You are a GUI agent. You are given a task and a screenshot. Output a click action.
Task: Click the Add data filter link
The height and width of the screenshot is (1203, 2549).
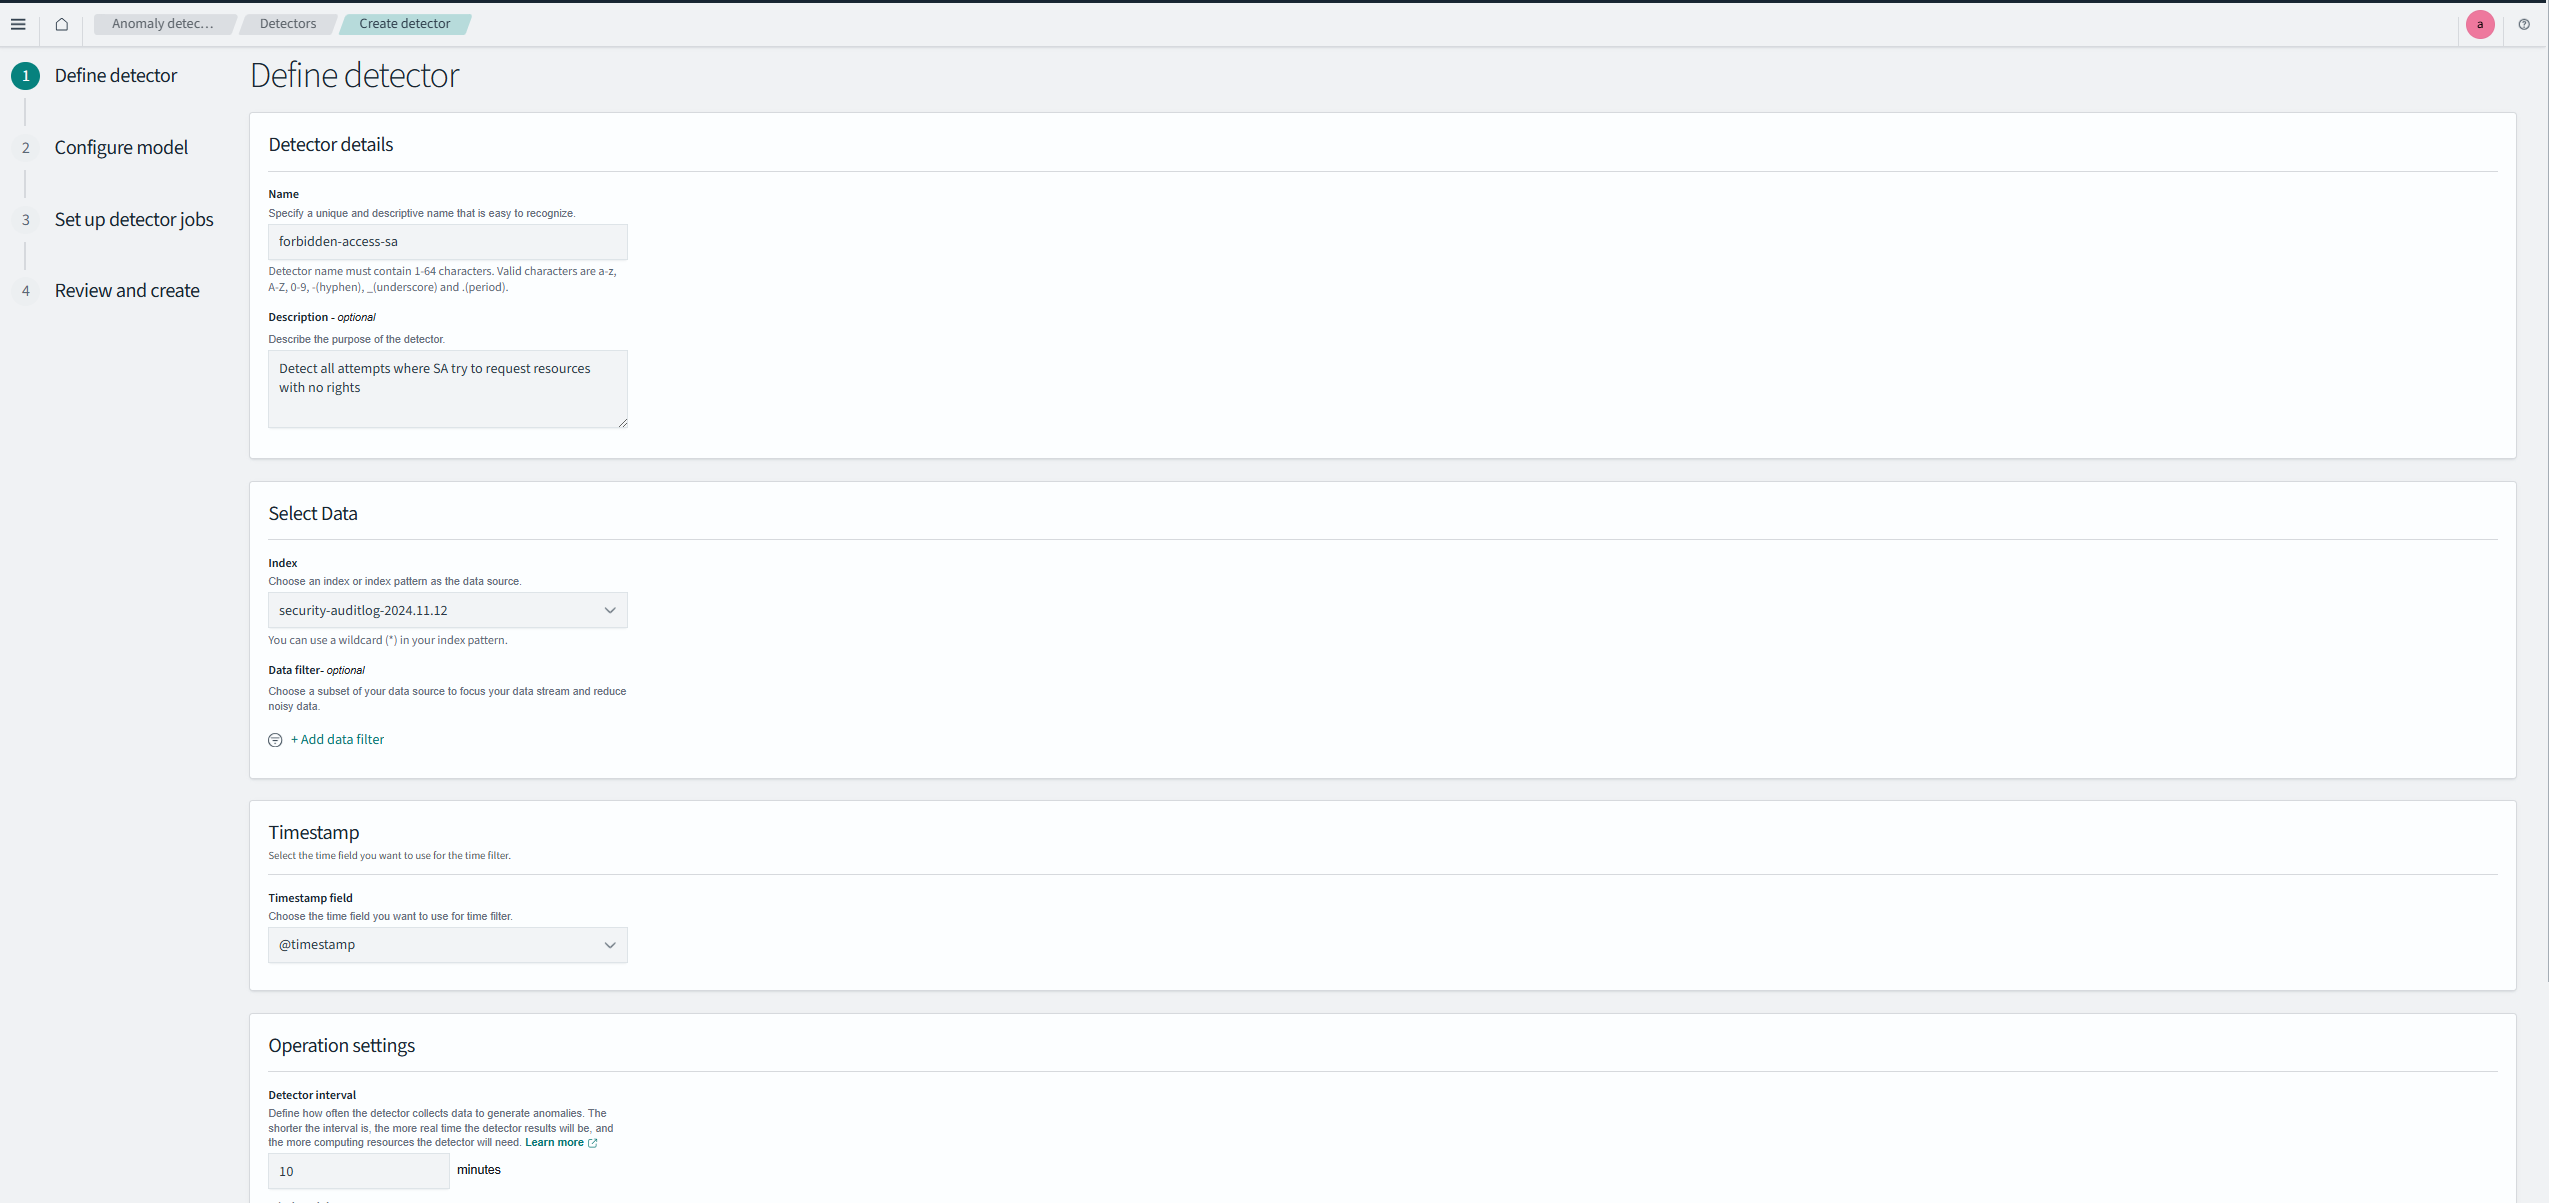tap(337, 740)
